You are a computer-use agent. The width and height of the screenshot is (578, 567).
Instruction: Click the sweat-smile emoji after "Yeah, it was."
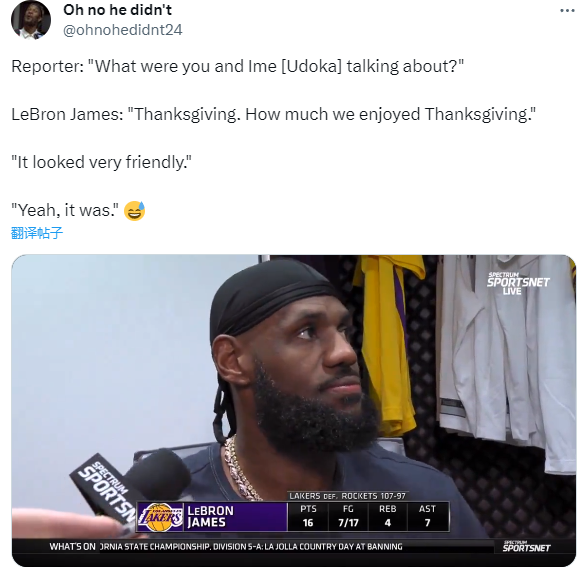click(x=134, y=211)
